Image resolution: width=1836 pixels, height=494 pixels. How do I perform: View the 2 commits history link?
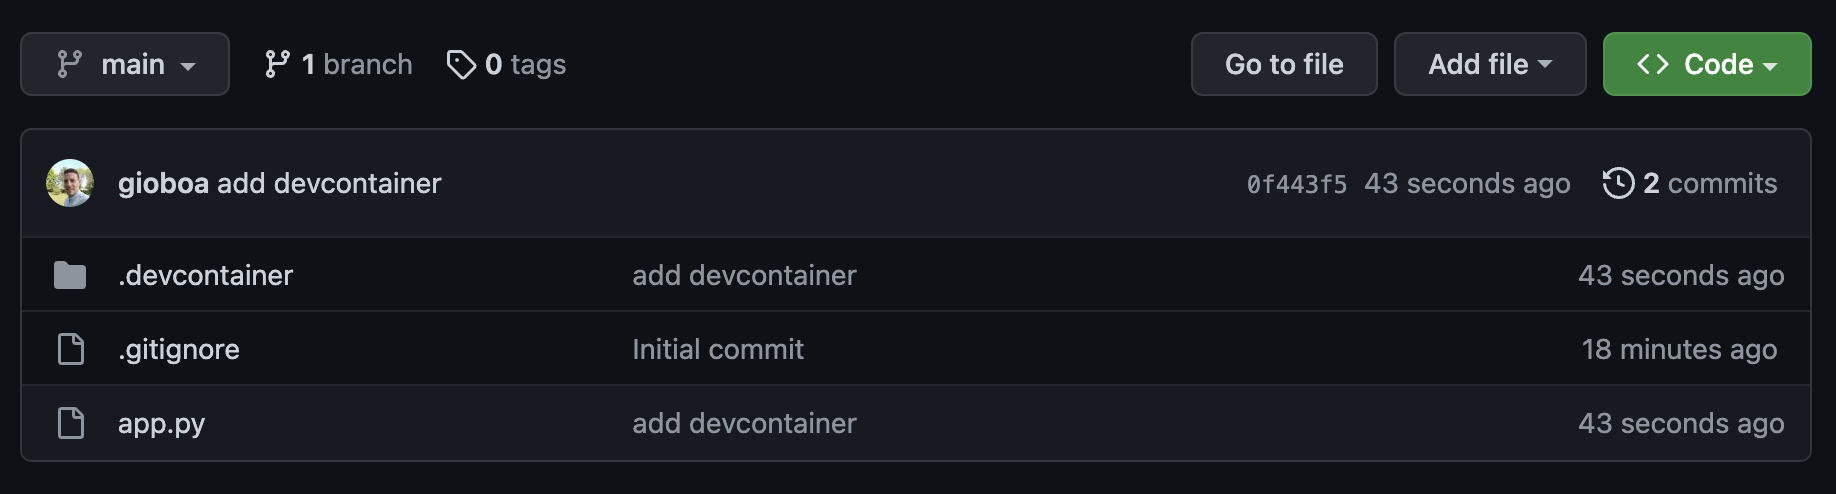(1709, 183)
